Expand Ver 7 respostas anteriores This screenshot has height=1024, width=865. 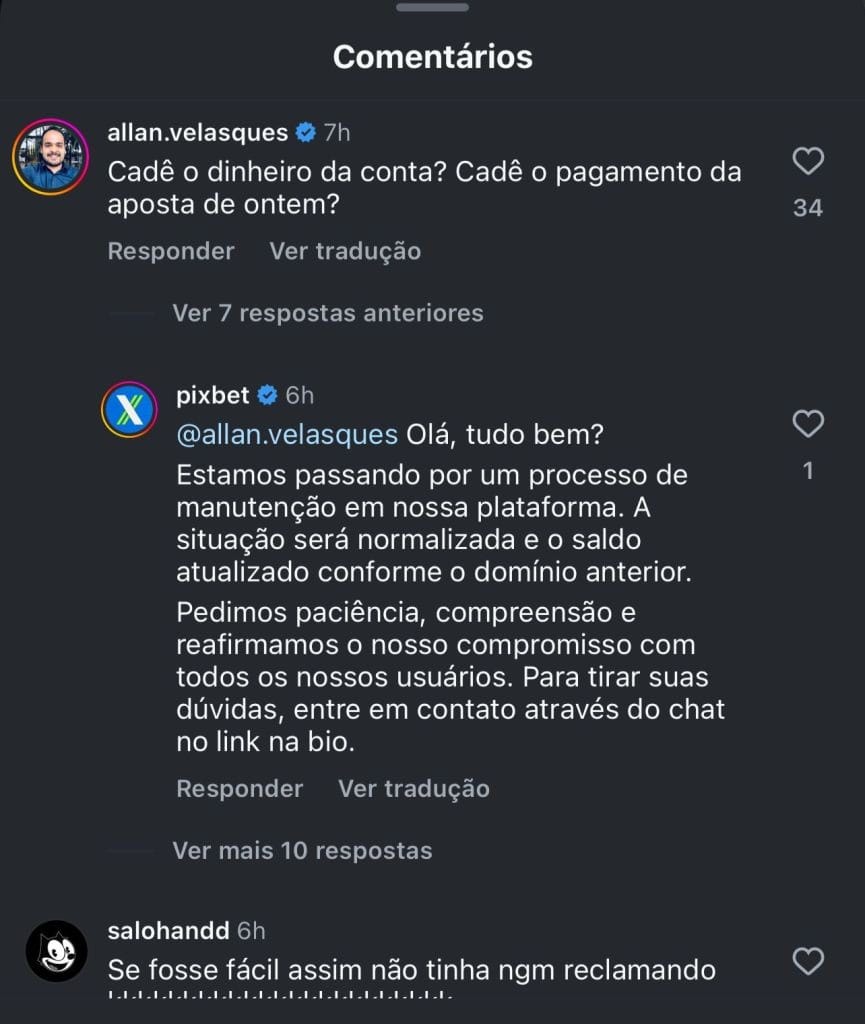(327, 313)
